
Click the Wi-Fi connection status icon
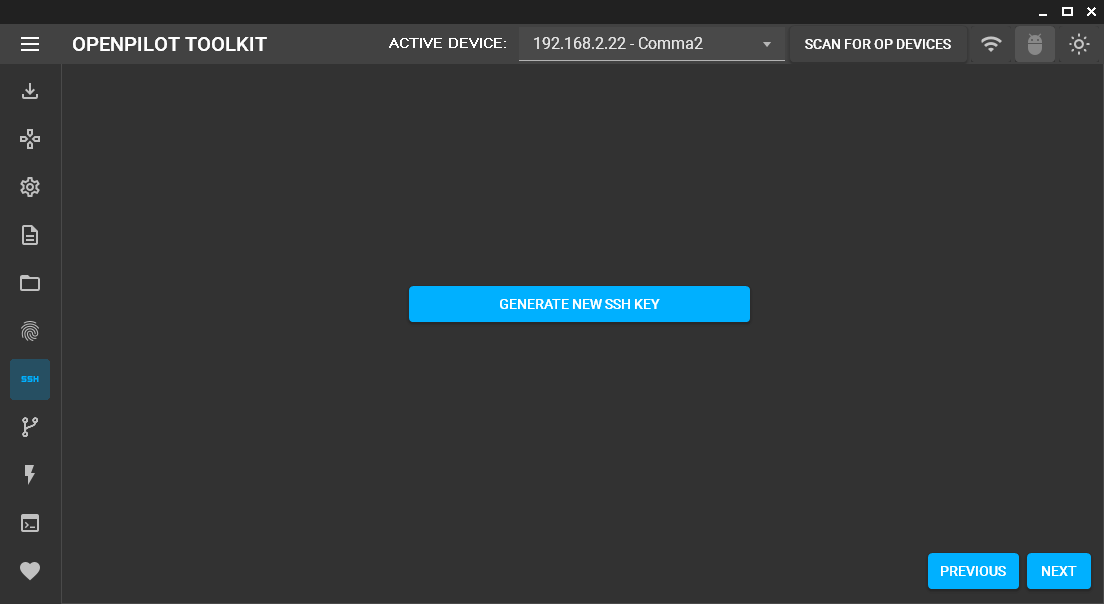pos(991,44)
